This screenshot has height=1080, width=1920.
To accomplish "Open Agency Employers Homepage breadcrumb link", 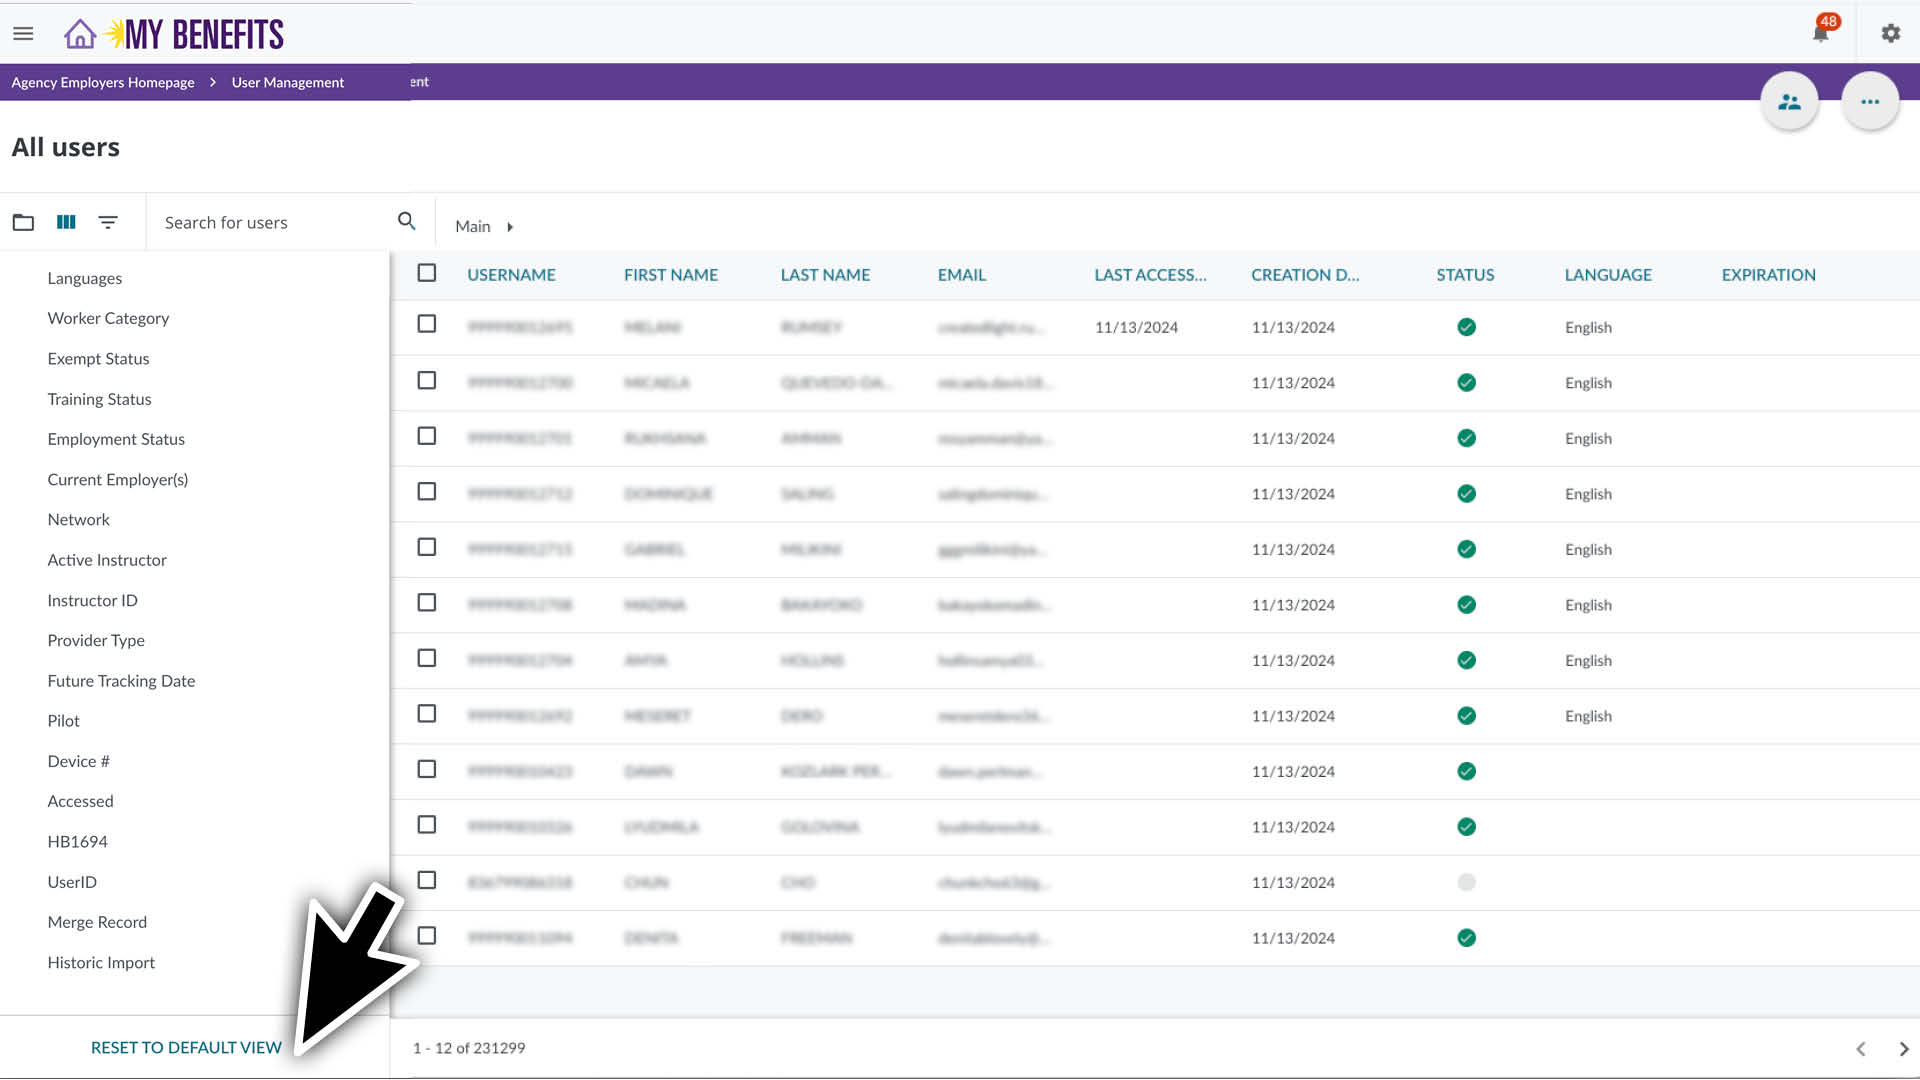I will (103, 82).
